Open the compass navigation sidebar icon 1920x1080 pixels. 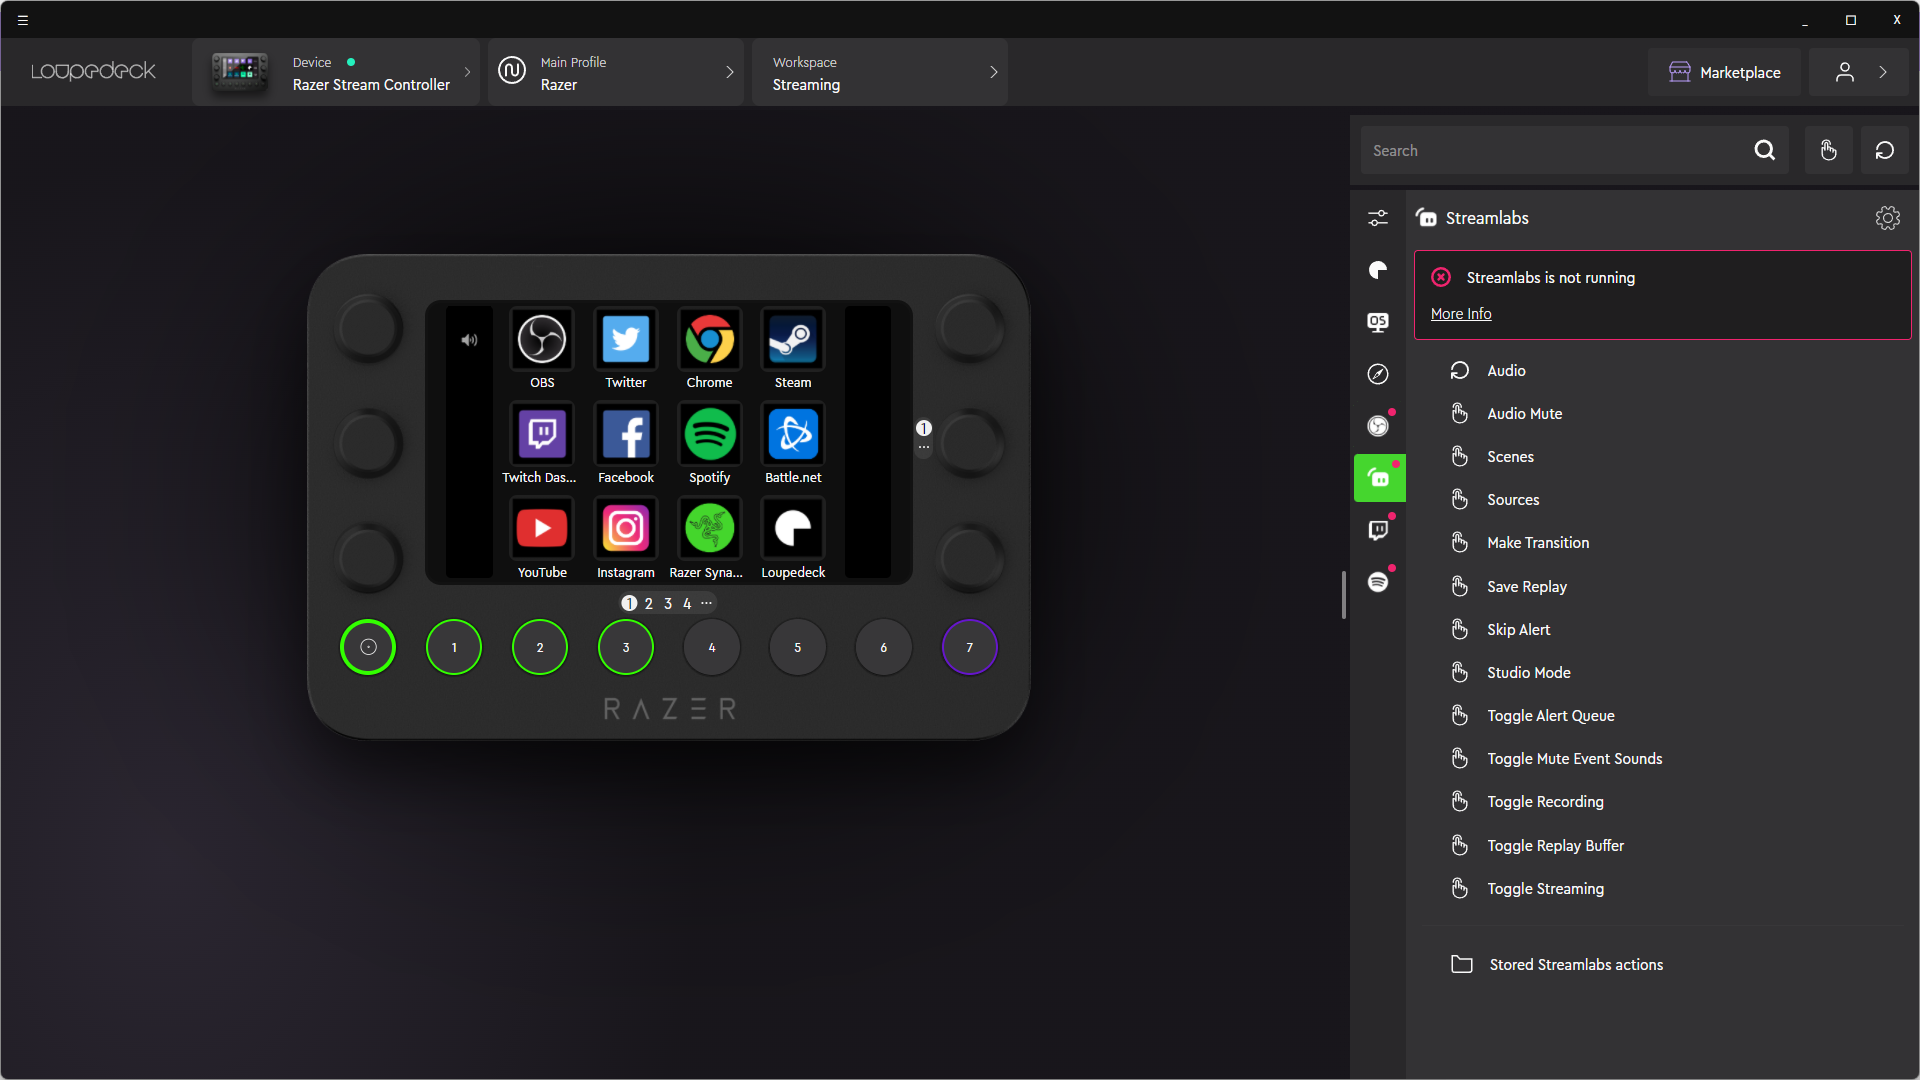coord(1378,374)
